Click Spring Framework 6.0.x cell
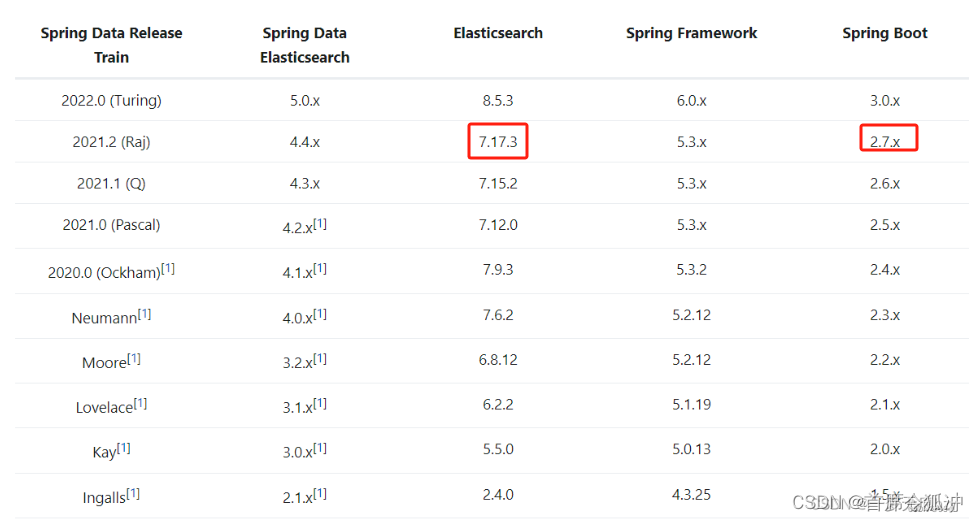978x522 pixels. click(691, 100)
